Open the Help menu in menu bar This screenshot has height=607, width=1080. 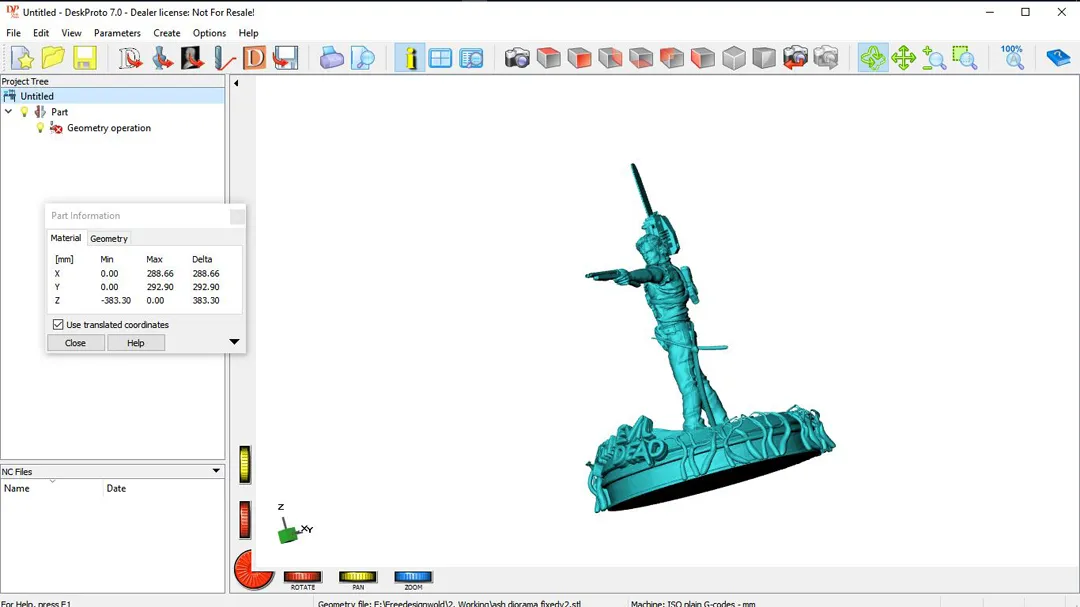point(249,33)
